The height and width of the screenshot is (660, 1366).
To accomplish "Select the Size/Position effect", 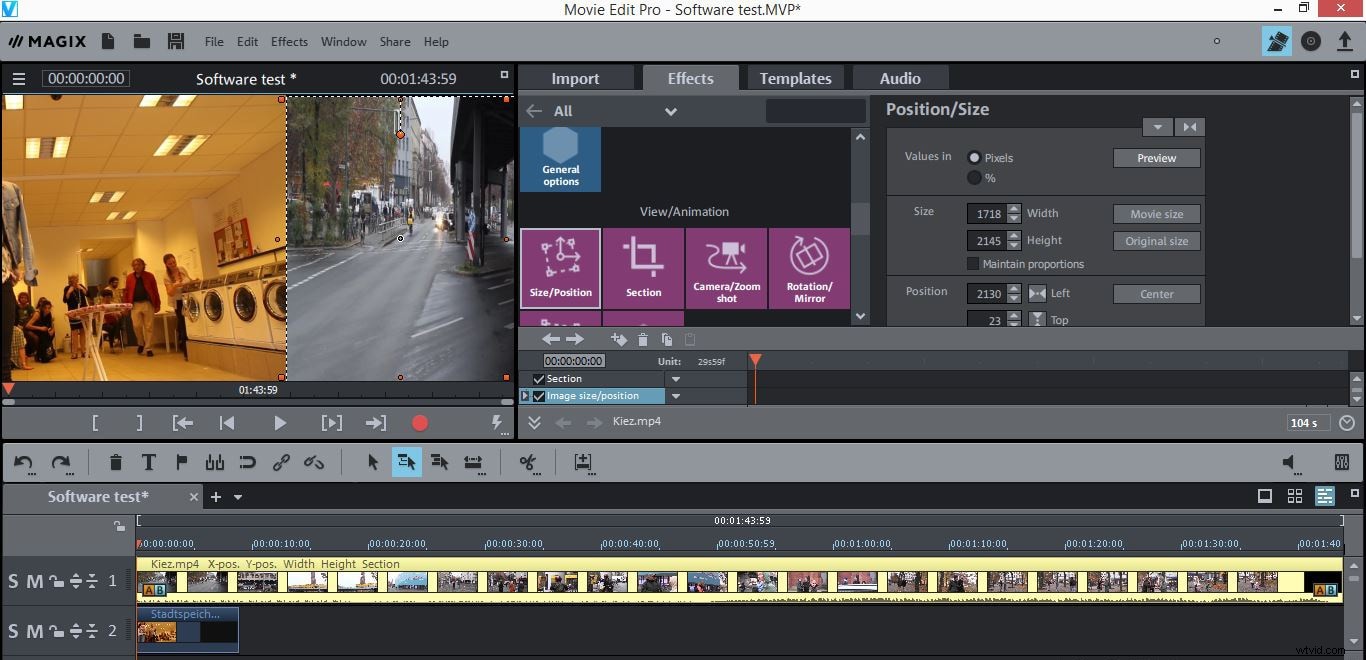I will (x=560, y=267).
